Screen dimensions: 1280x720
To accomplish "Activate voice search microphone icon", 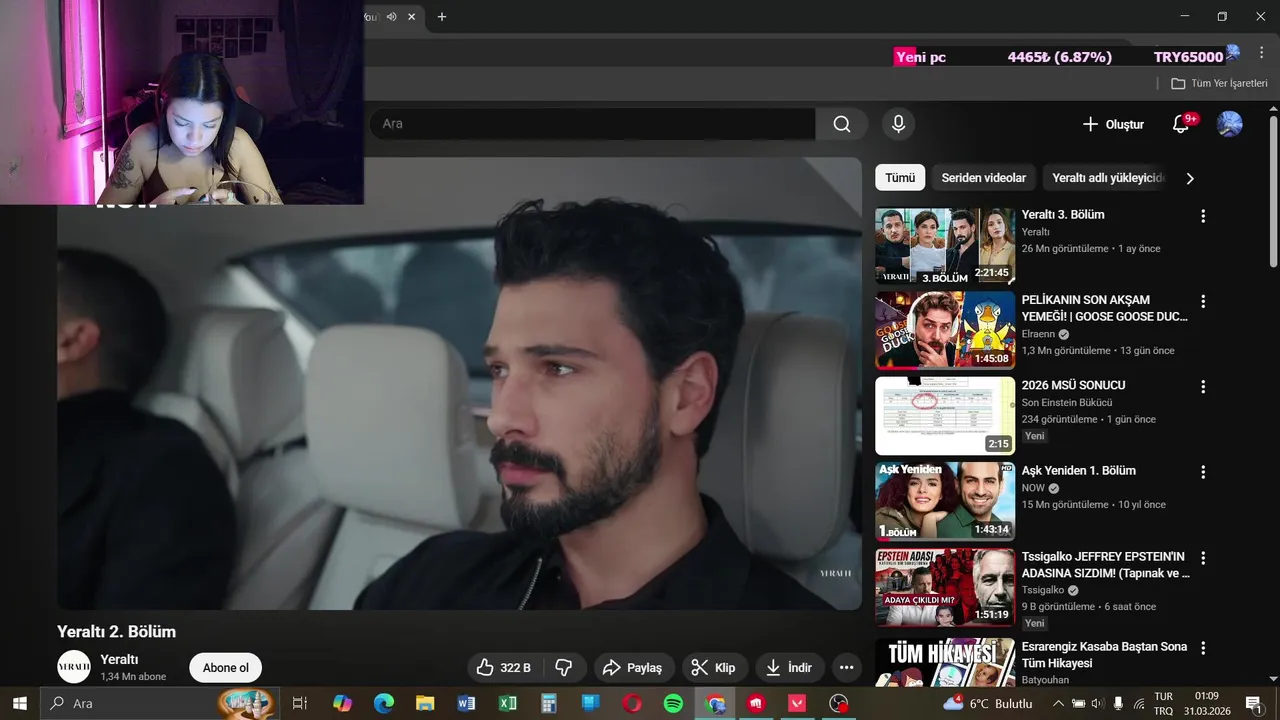I will pos(898,124).
